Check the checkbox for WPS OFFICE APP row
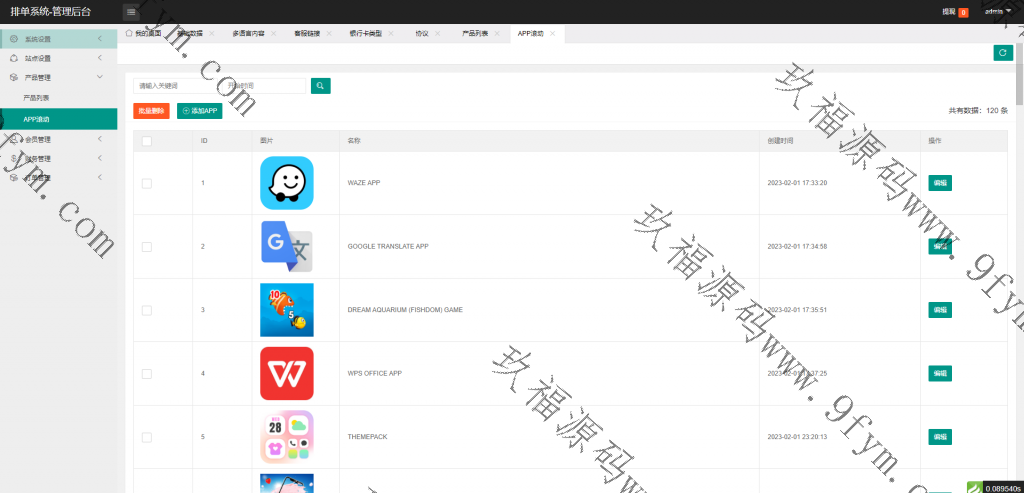The height and width of the screenshot is (493, 1024). pos(147,373)
